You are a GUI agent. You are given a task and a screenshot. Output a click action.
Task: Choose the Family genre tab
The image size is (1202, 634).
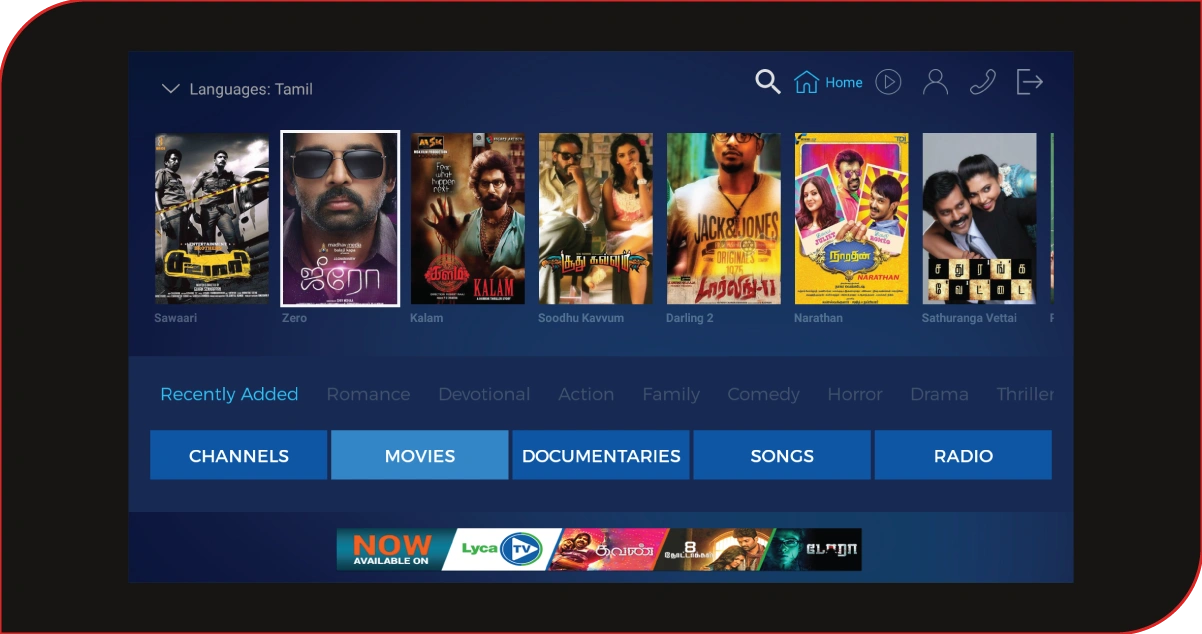[671, 394]
